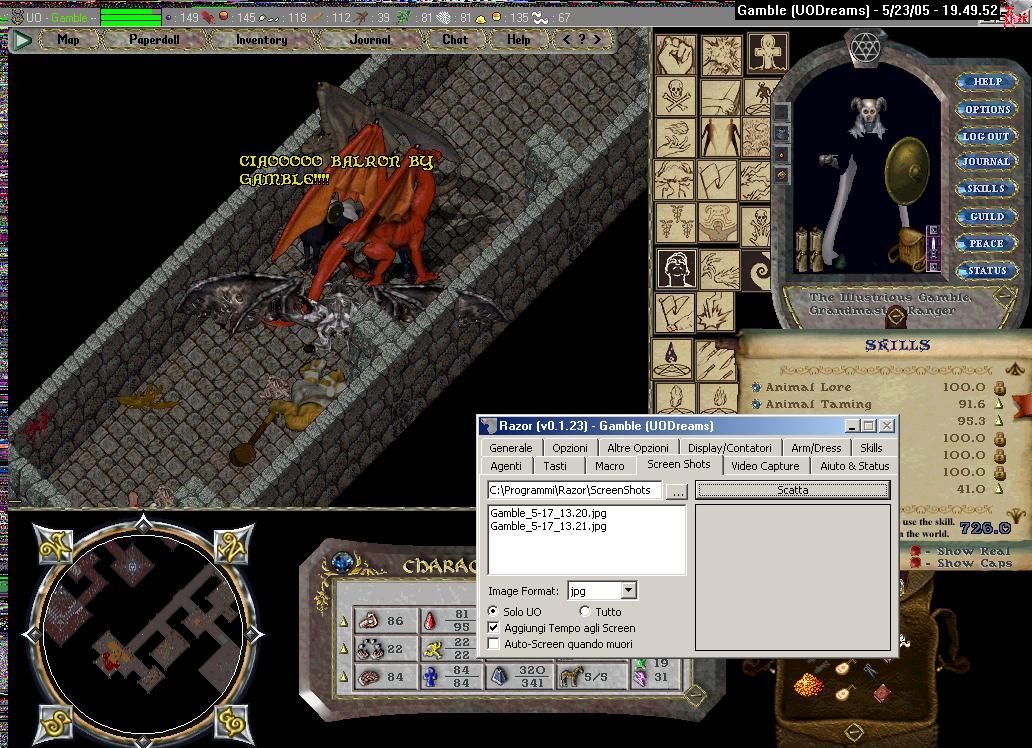The height and width of the screenshot is (748, 1032).
Task: Collapse the character status with diamond button
Action: click(x=695, y=694)
